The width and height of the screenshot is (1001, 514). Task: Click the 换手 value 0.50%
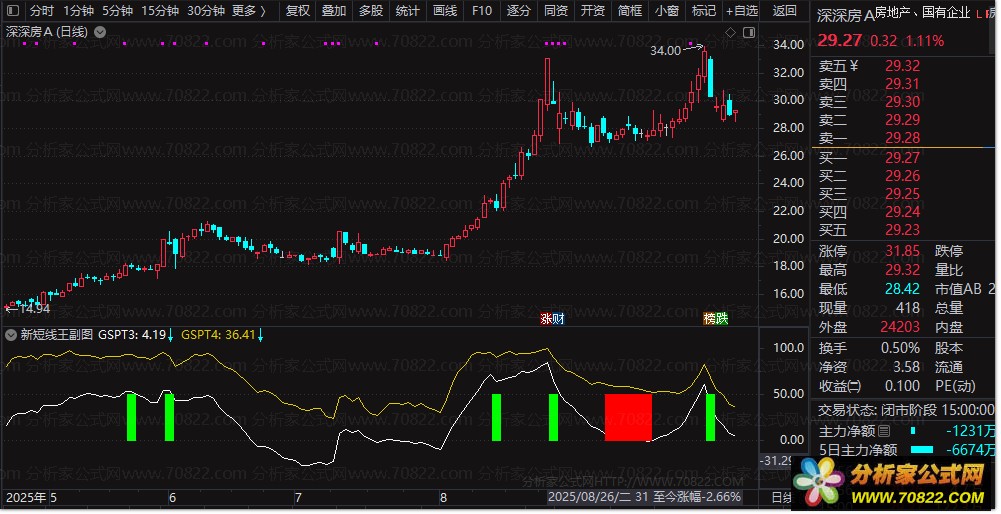click(x=900, y=349)
